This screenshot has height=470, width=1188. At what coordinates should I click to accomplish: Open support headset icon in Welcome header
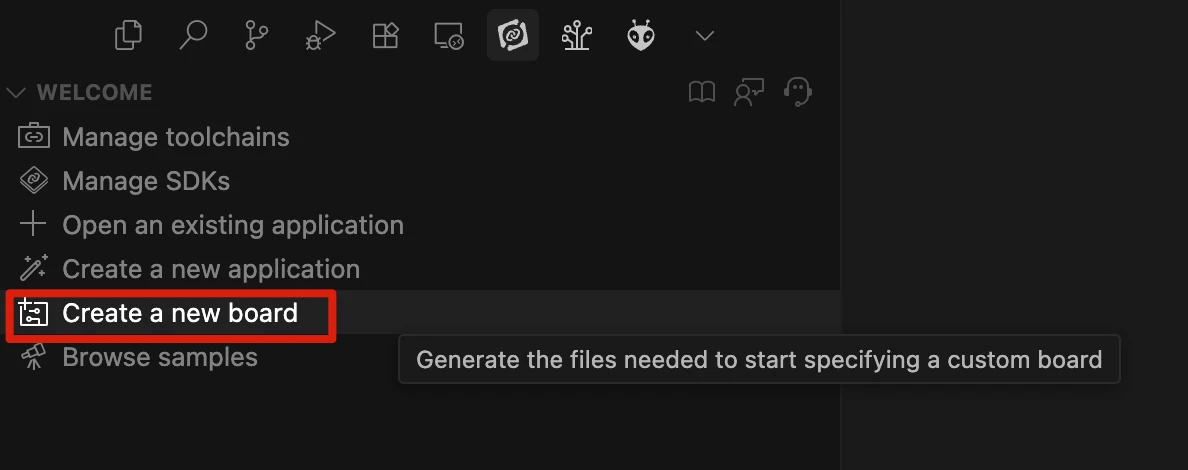tap(797, 93)
